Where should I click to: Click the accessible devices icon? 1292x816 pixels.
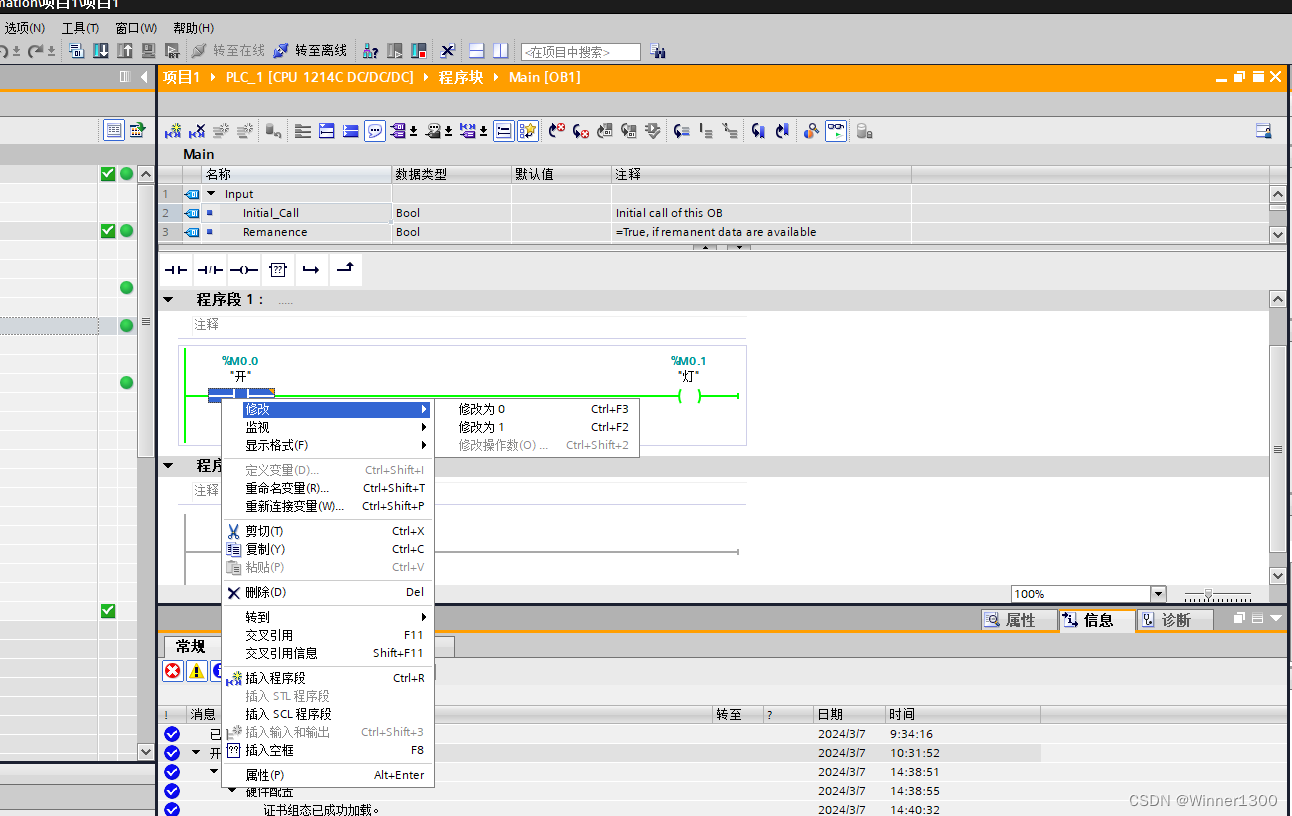tap(371, 50)
